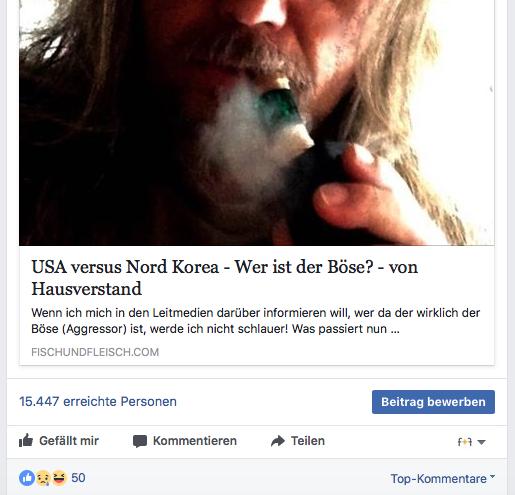Viewport: 515px width, 495px height.
Task: Click the FISCHUNDFLEISCH.COM source domain
Action: [95, 352]
